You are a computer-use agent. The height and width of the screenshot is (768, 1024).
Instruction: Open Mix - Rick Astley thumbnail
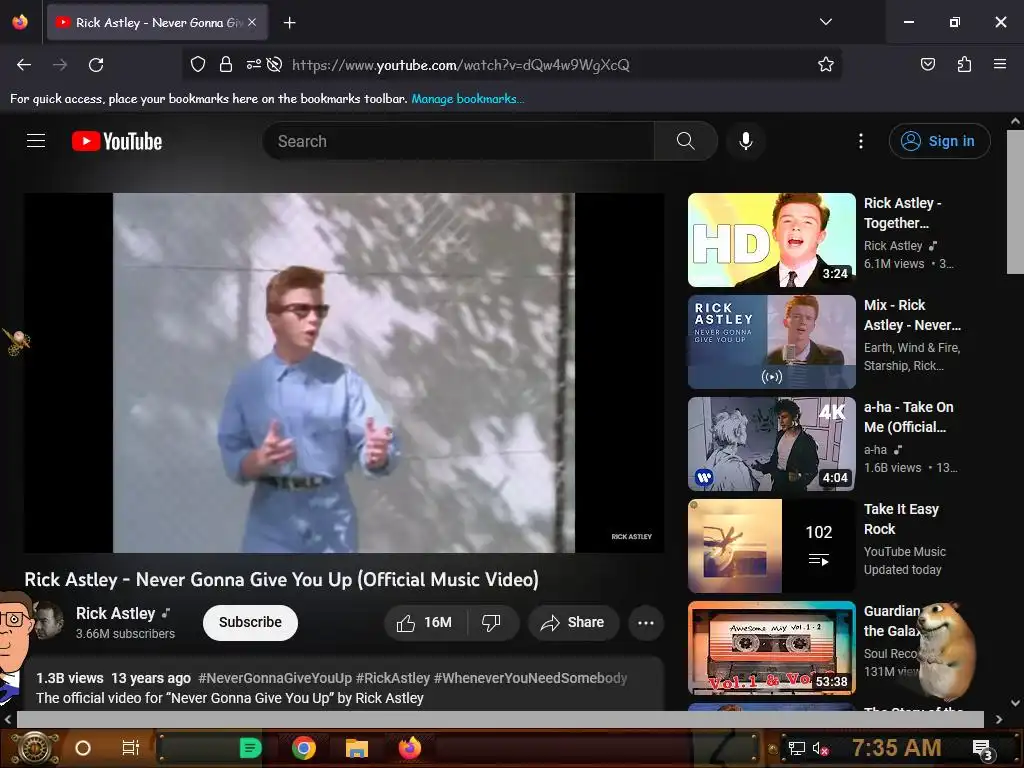tap(772, 342)
